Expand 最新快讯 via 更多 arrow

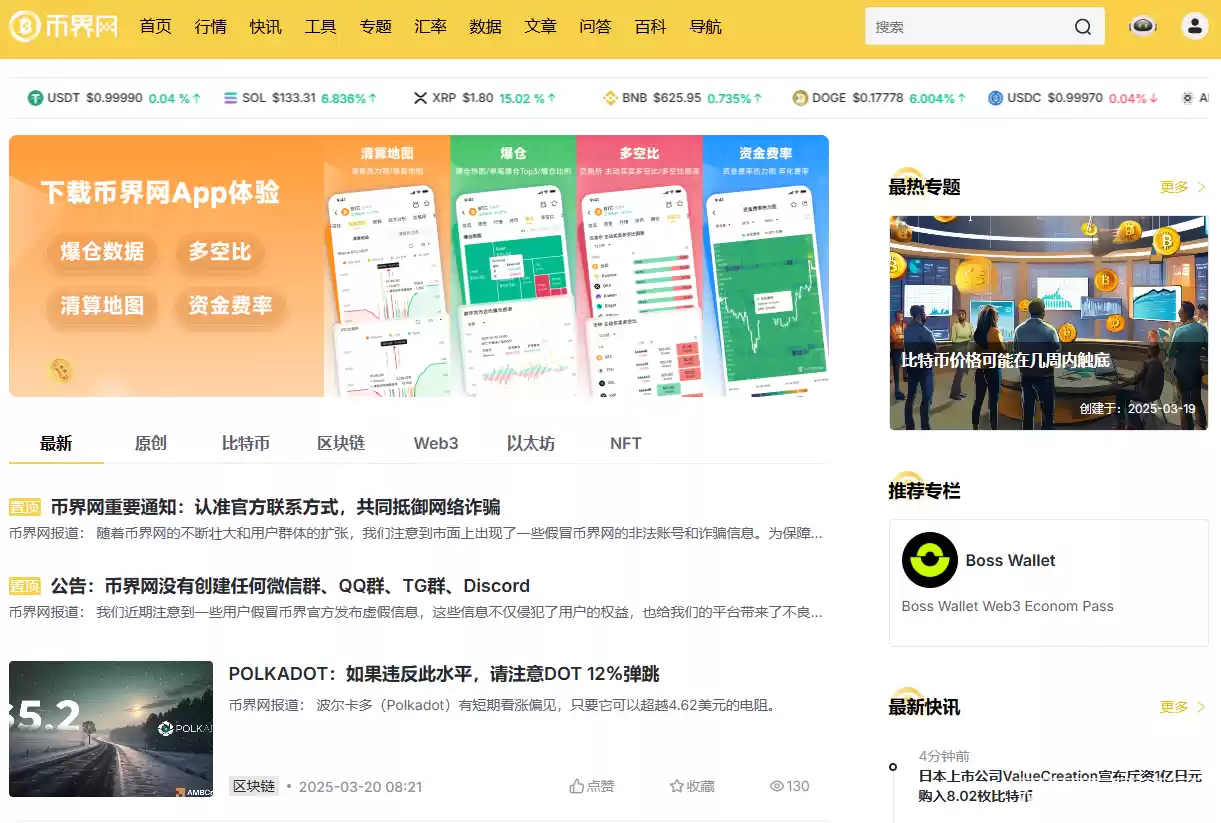[x=1183, y=707]
